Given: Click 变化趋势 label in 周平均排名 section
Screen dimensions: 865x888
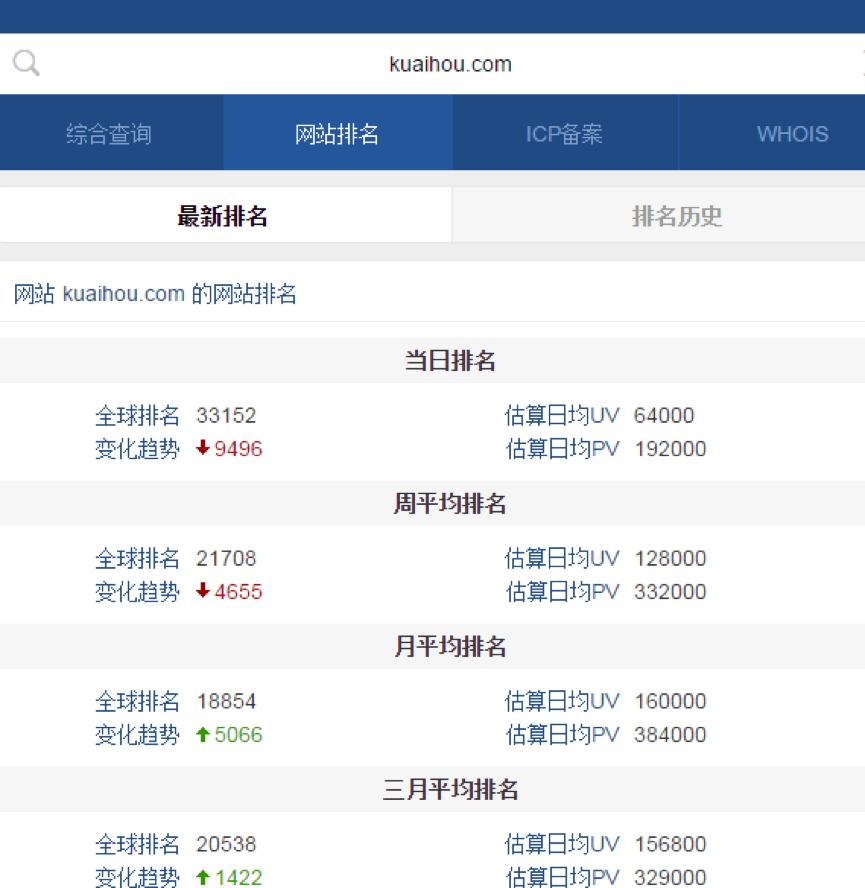Looking at the screenshot, I should pyautogui.click(x=137, y=591).
